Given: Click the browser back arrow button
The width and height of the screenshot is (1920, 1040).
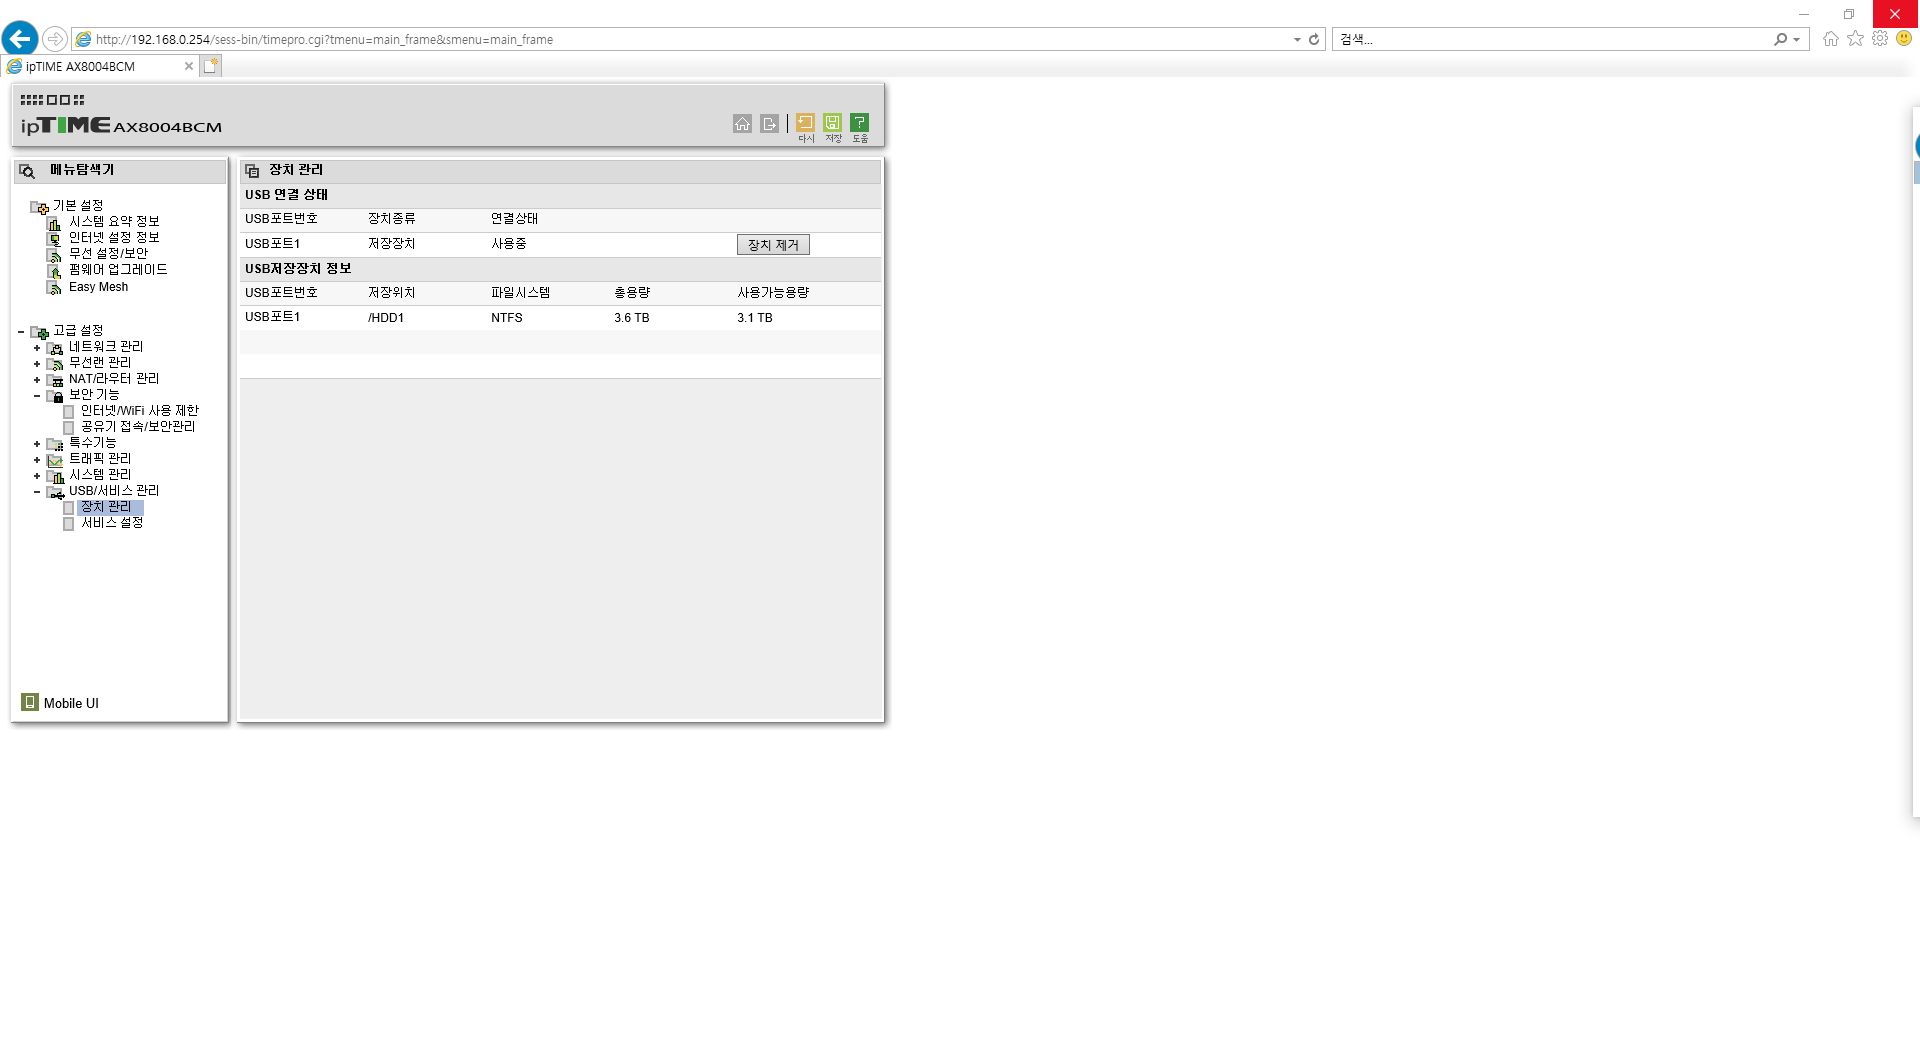Looking at the screenshot, I should (20, 39).
